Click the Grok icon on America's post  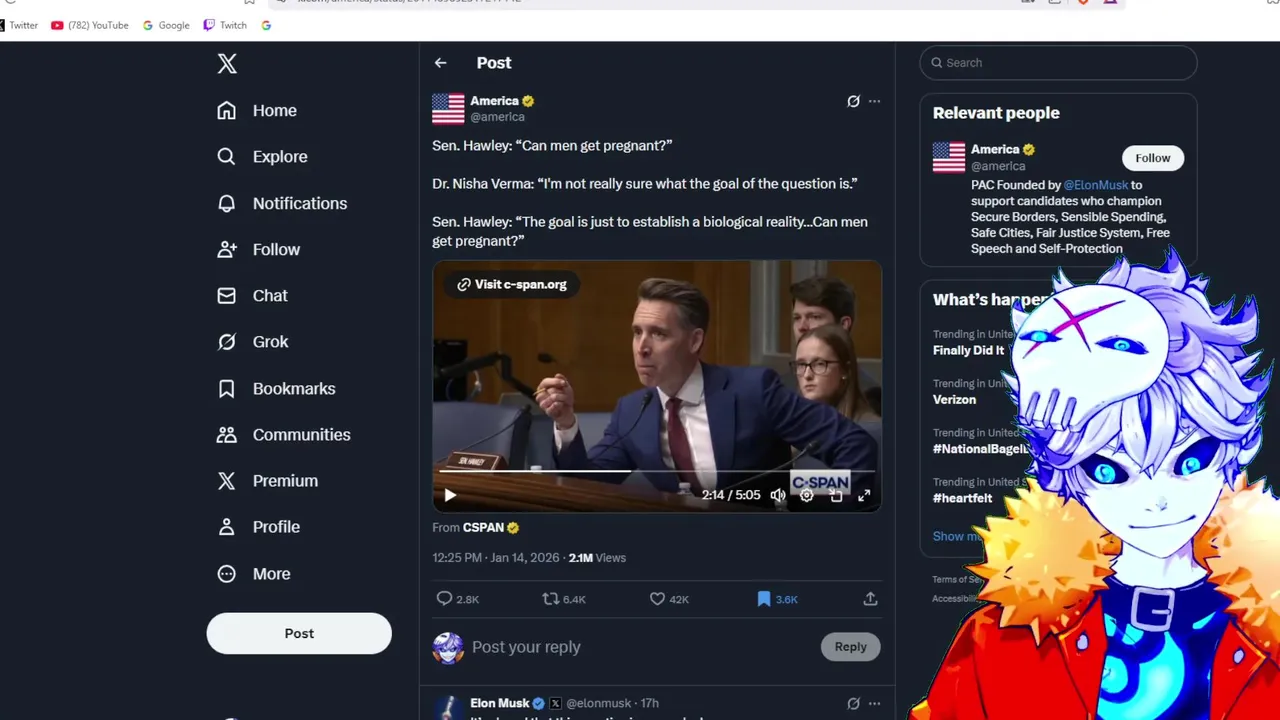coord(853,101)
